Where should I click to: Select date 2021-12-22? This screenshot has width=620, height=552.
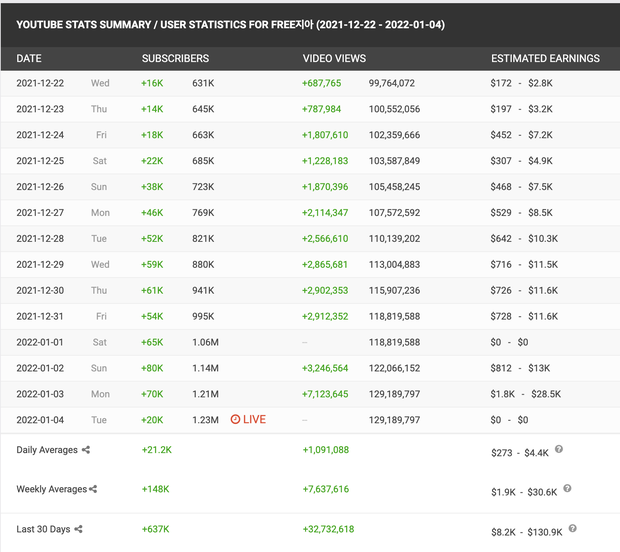coord(40,83)
